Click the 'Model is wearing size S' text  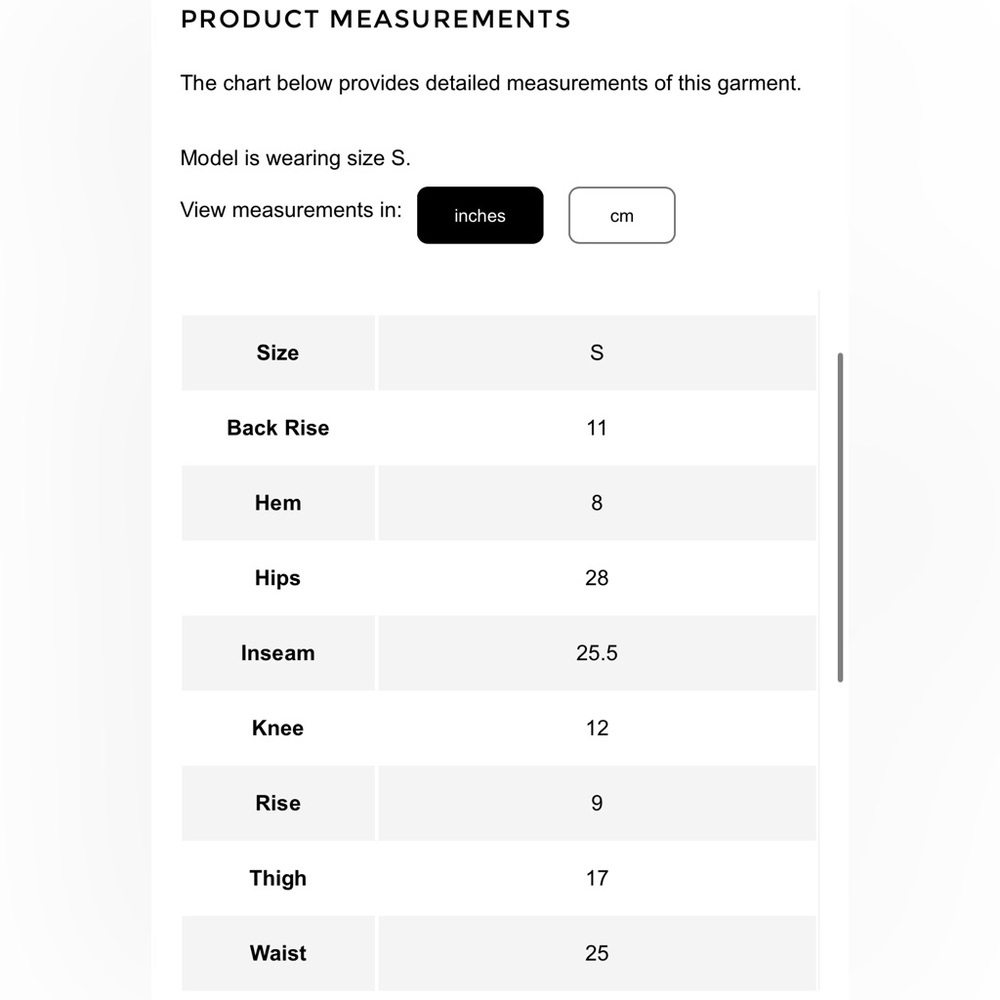click(295, 158)
